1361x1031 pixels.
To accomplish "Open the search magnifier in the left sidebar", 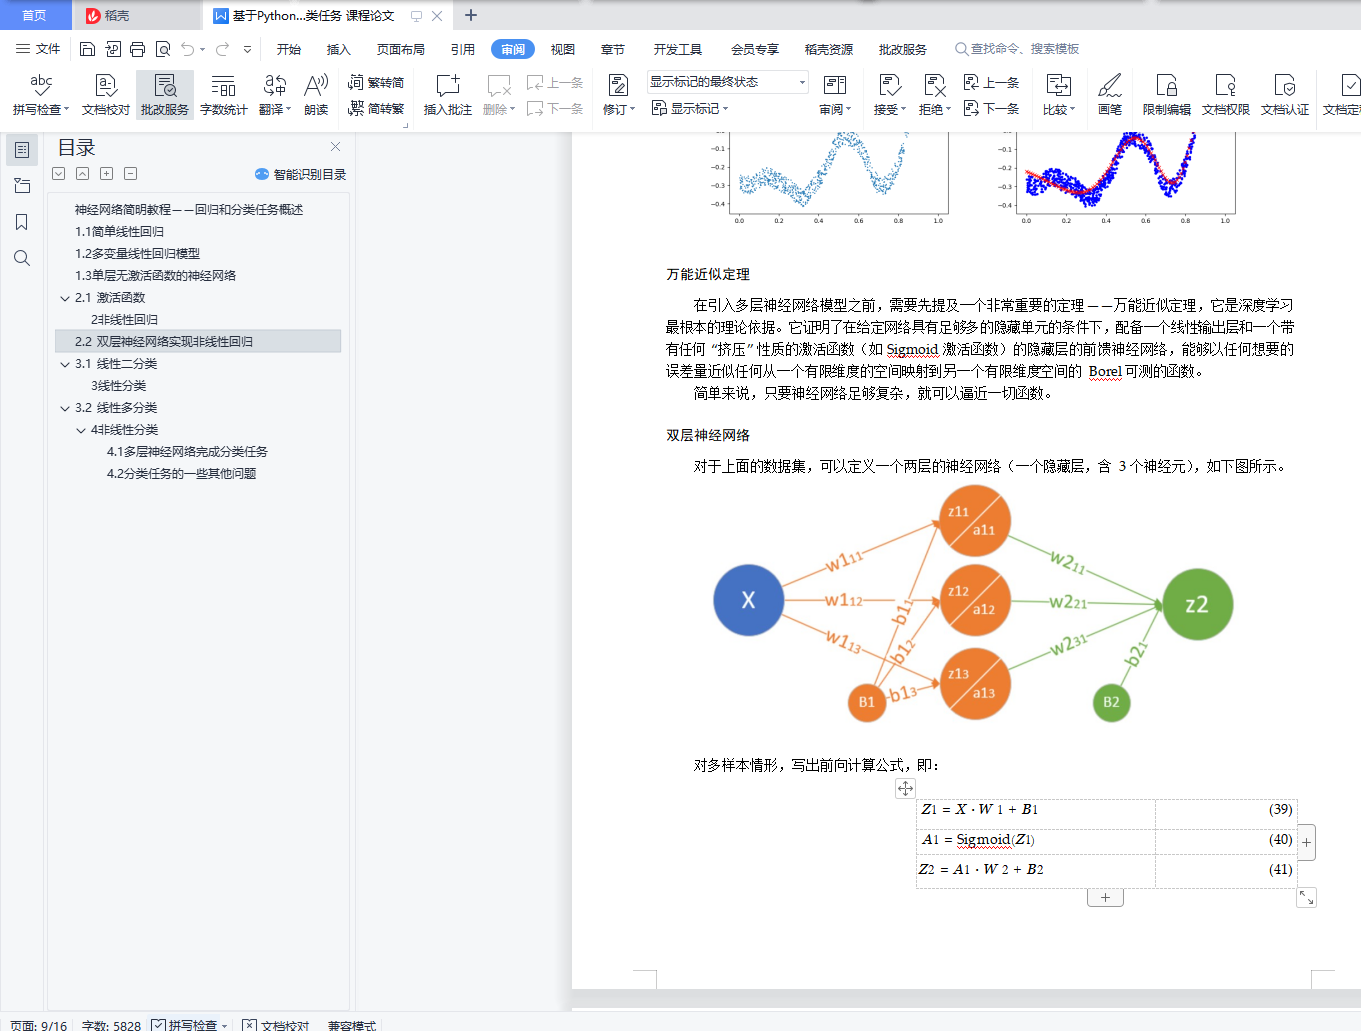I will point(22,258).
